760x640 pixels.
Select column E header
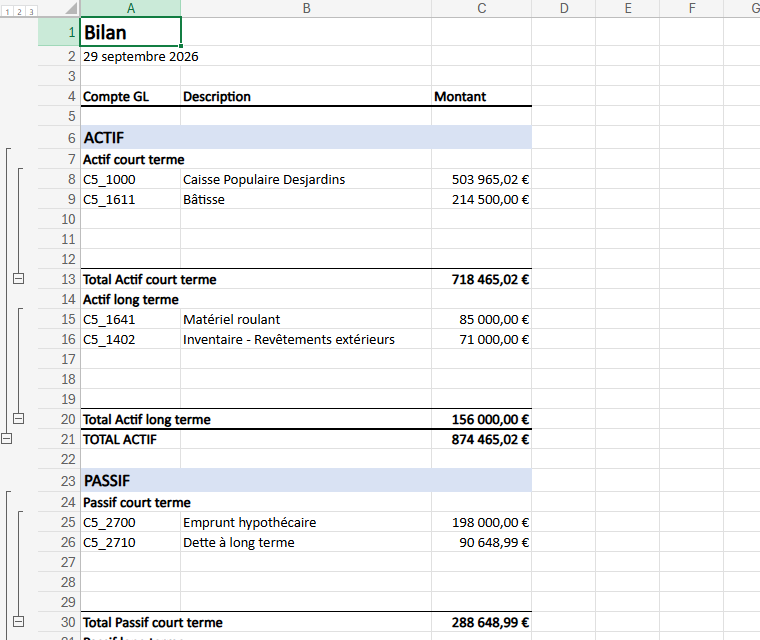click(628, 8)
